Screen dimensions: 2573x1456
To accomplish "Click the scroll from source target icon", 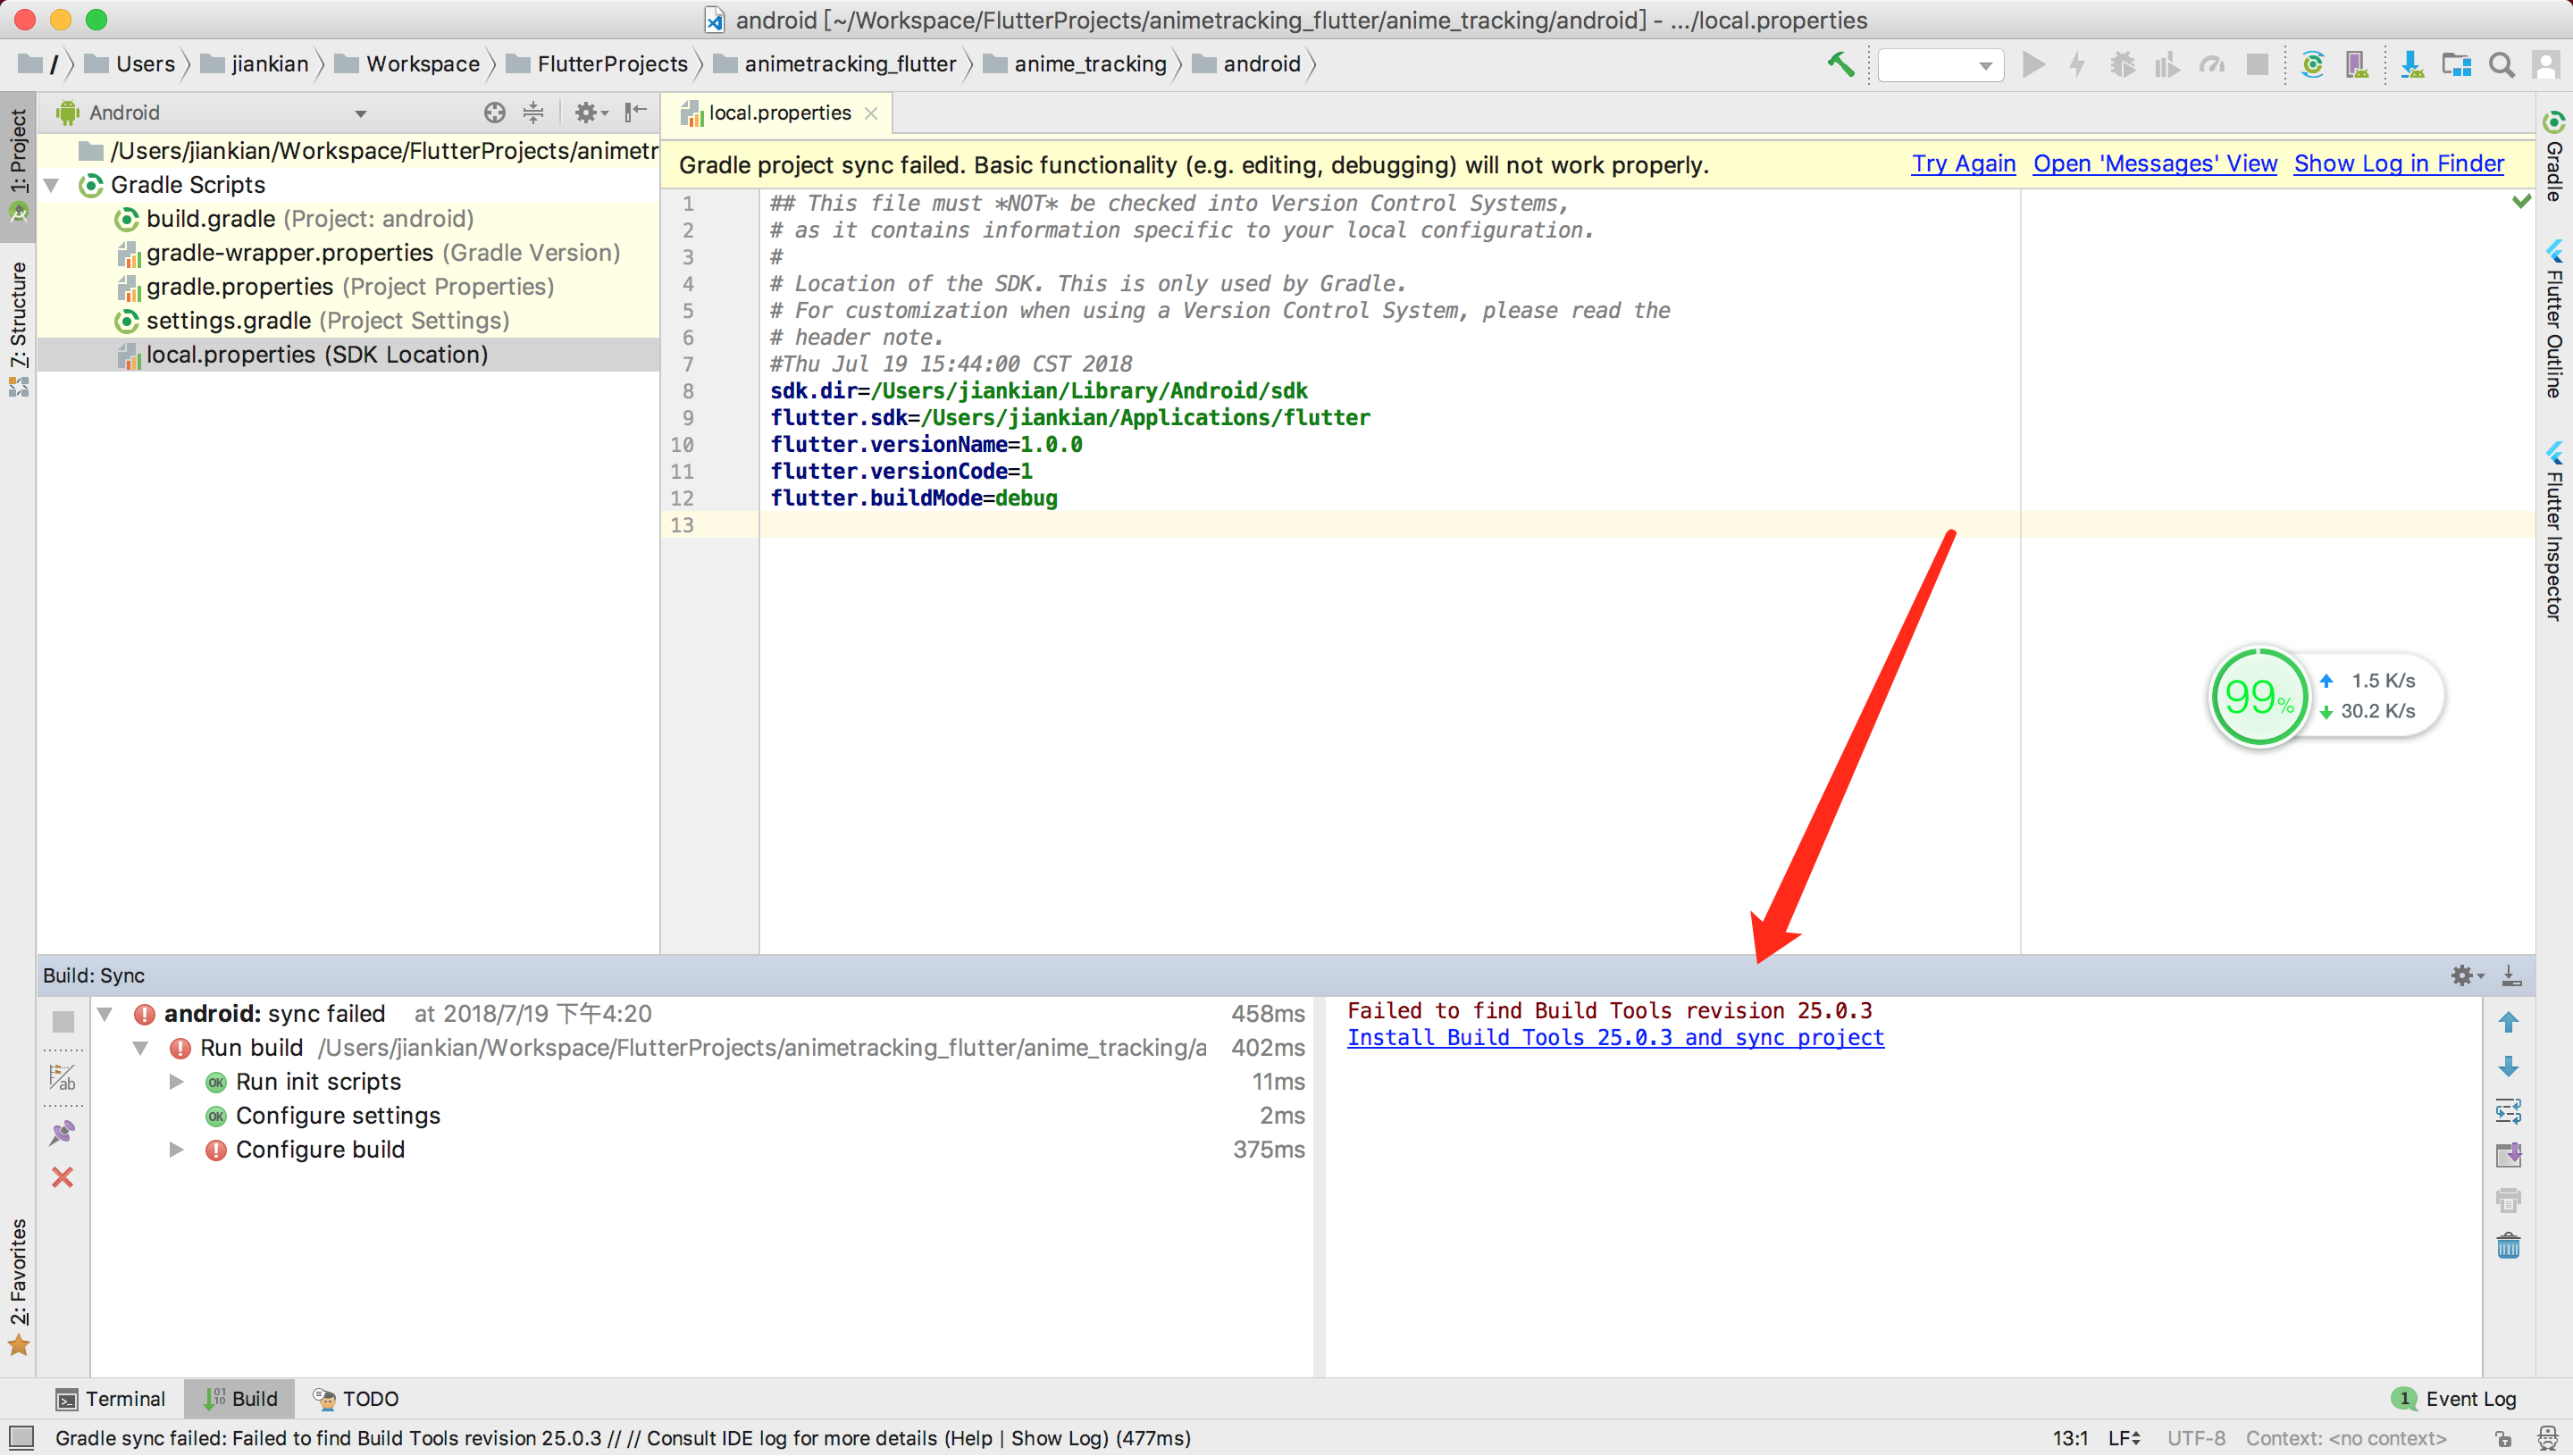I will tap(494, 112).
